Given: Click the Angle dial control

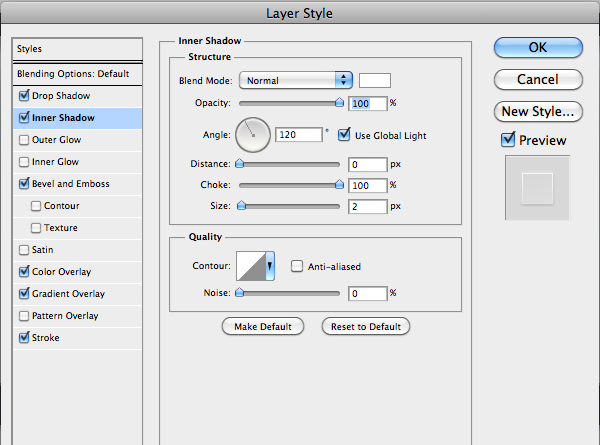Looking at the screenshot, I should click(x=253, y=135).
